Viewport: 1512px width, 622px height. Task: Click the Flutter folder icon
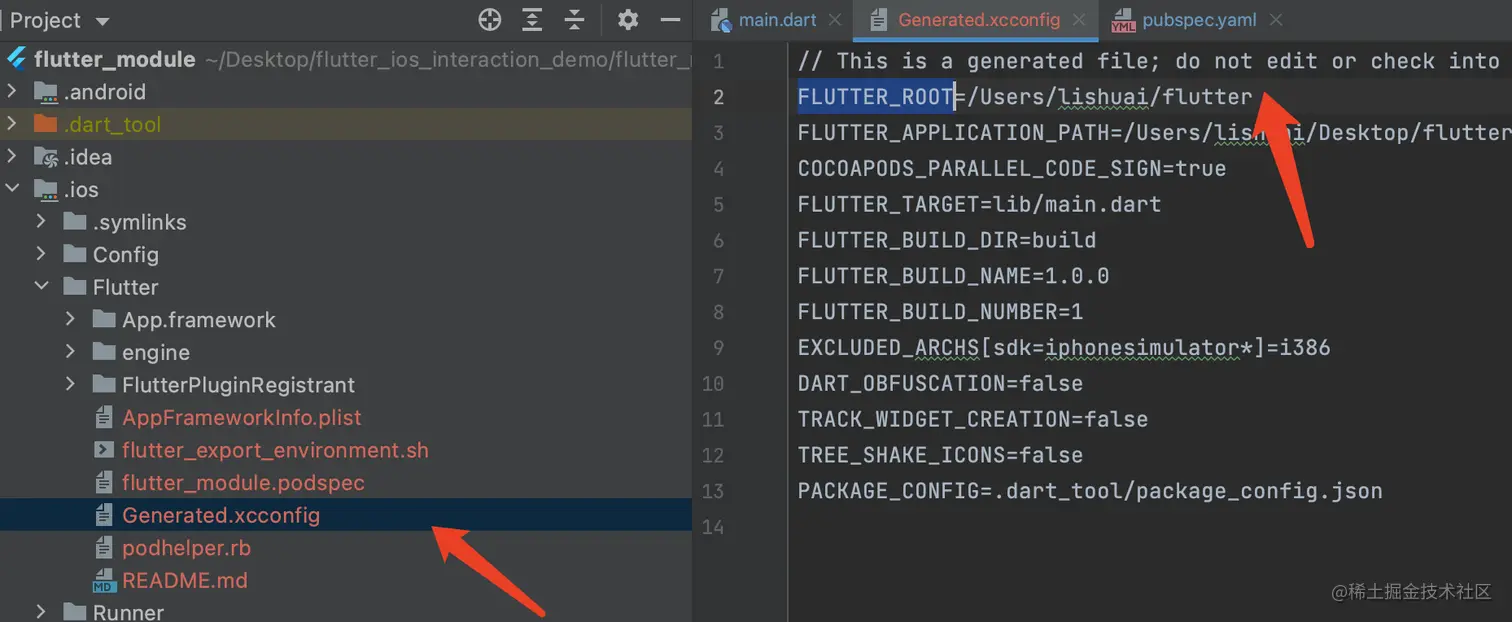(x=75, y=287)
